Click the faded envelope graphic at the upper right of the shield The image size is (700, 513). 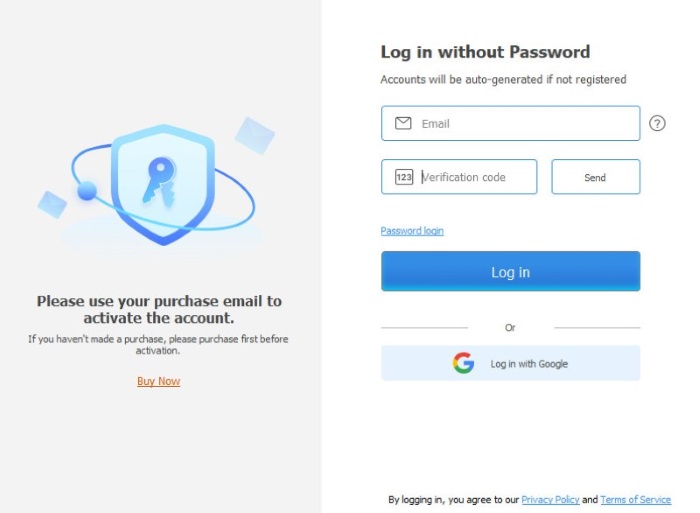pos(254,136)
